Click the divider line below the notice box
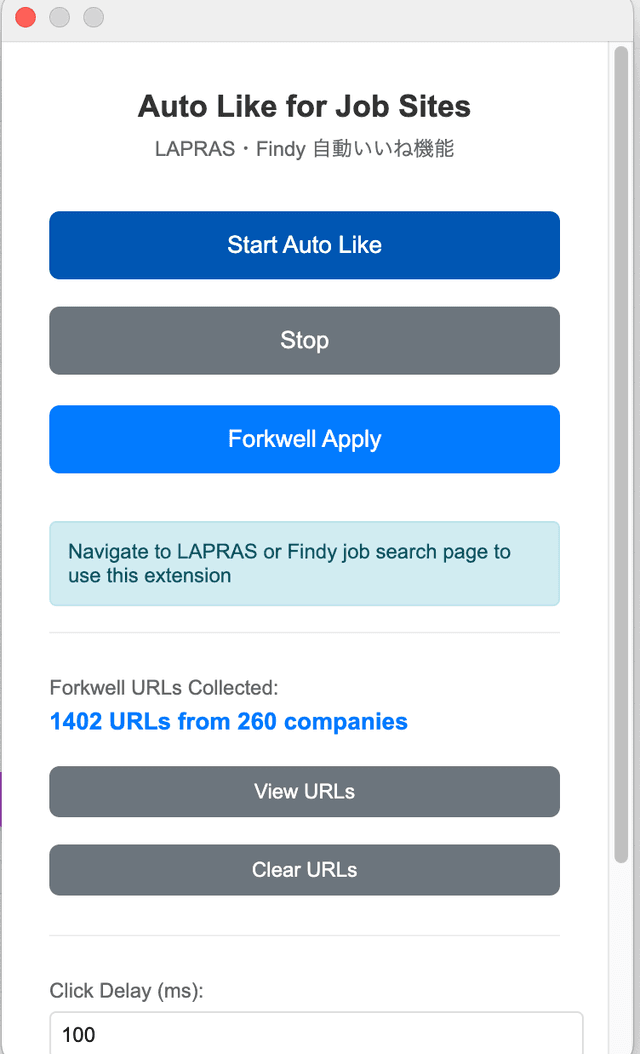This screenshot has height=1054, width=640. pyautogui.click(x=304, y=632)
